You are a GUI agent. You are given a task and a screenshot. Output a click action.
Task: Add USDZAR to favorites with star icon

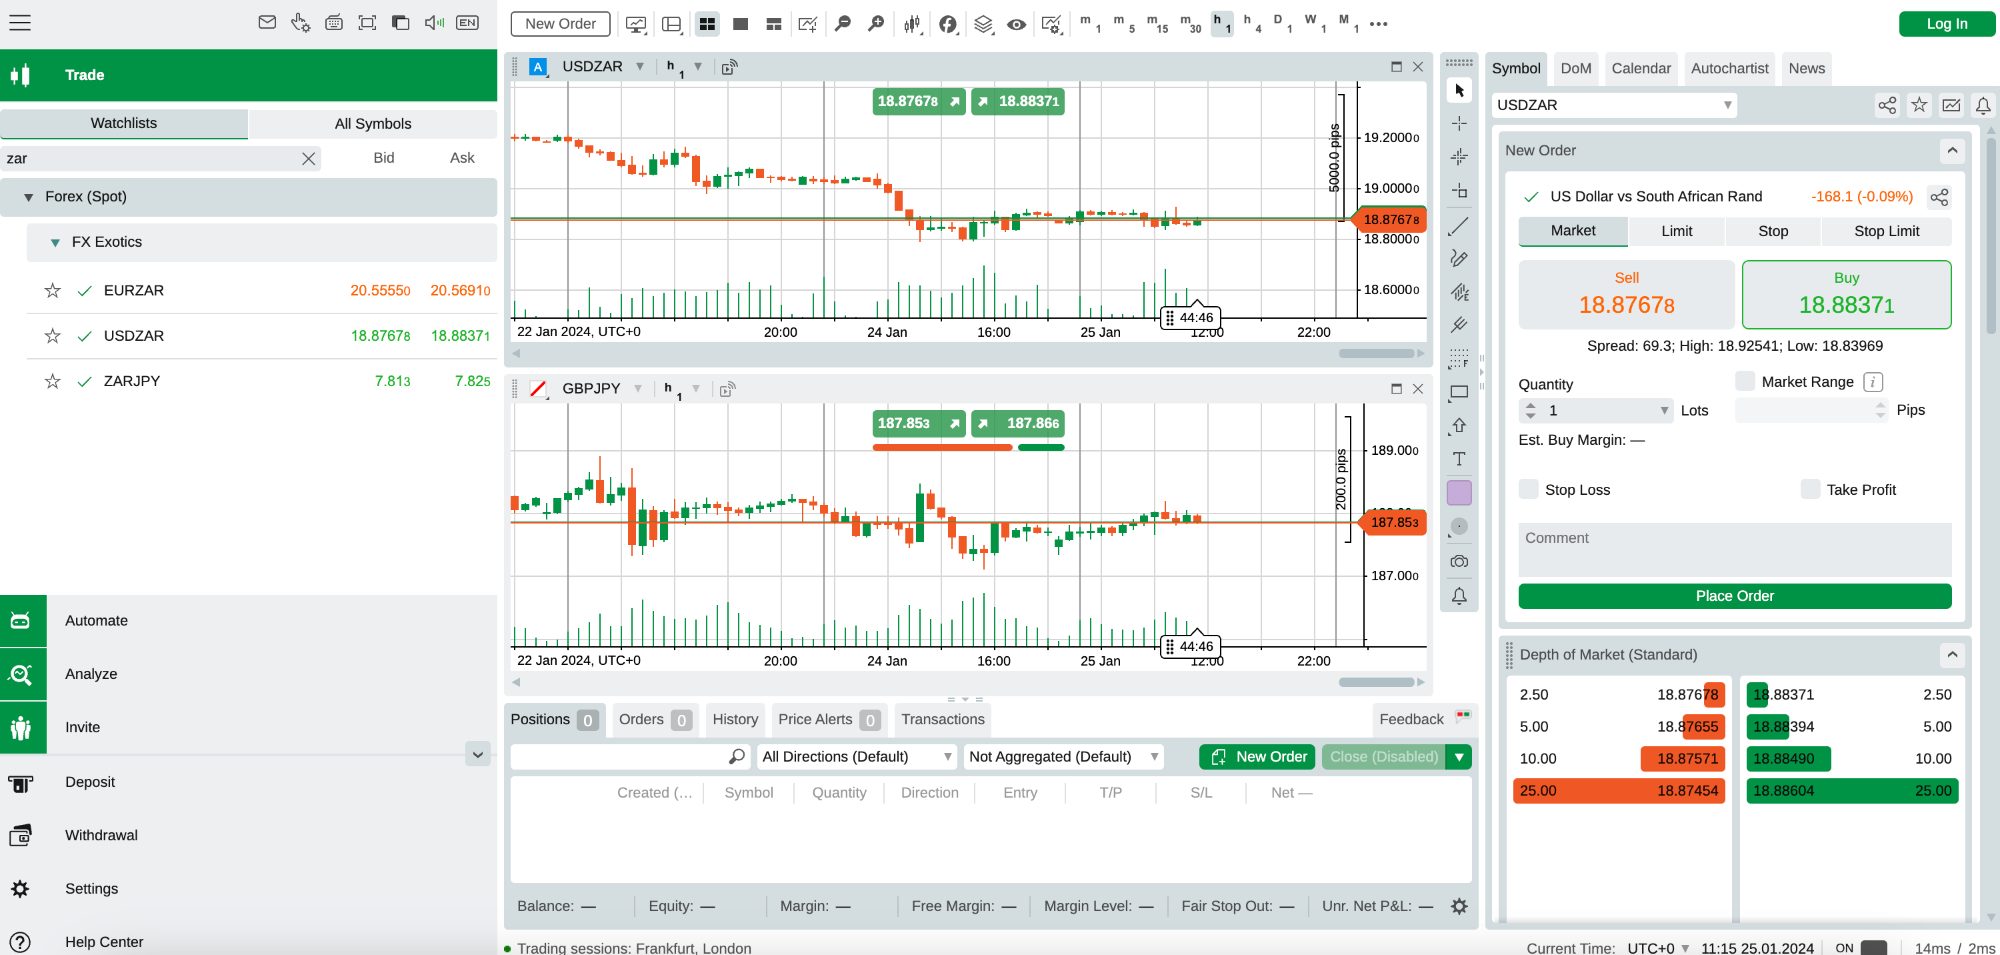[x=1919, y=105]
